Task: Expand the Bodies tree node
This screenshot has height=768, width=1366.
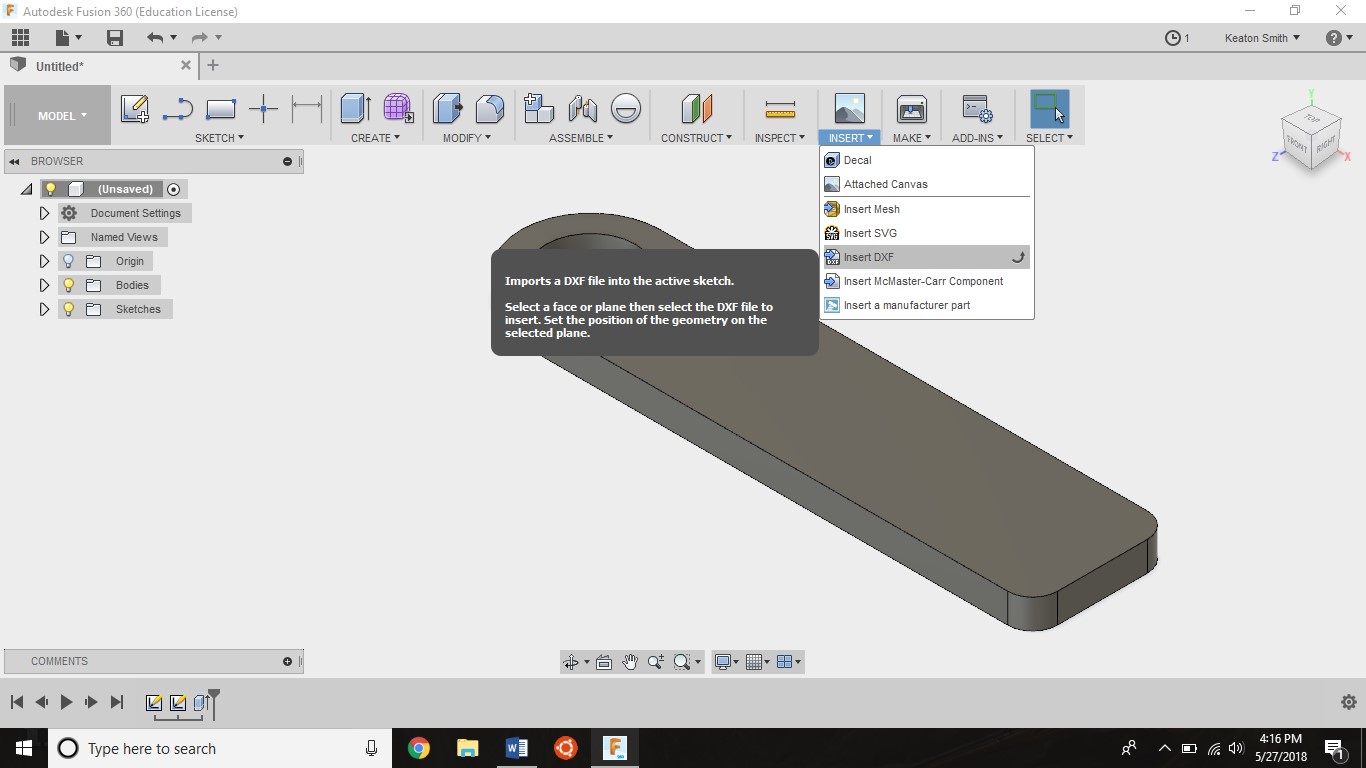Action: pyautogui.click(x=44, y=285)
